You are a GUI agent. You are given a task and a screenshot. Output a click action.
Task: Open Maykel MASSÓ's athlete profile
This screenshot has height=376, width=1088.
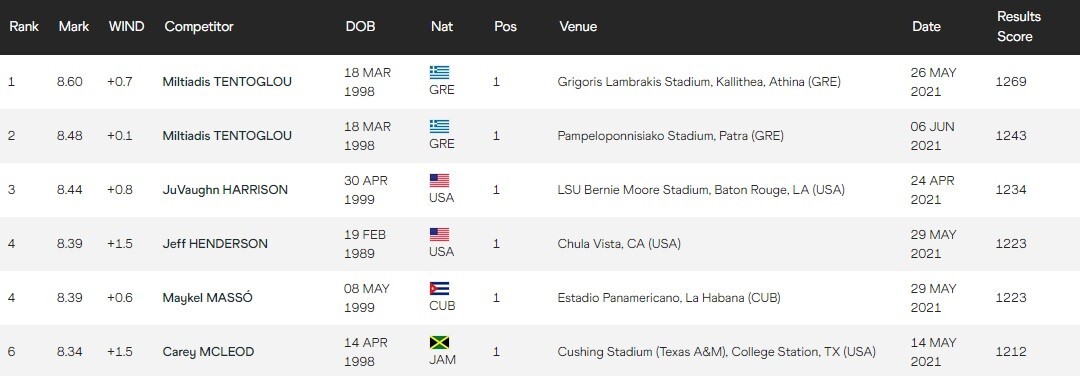[207, 298]
